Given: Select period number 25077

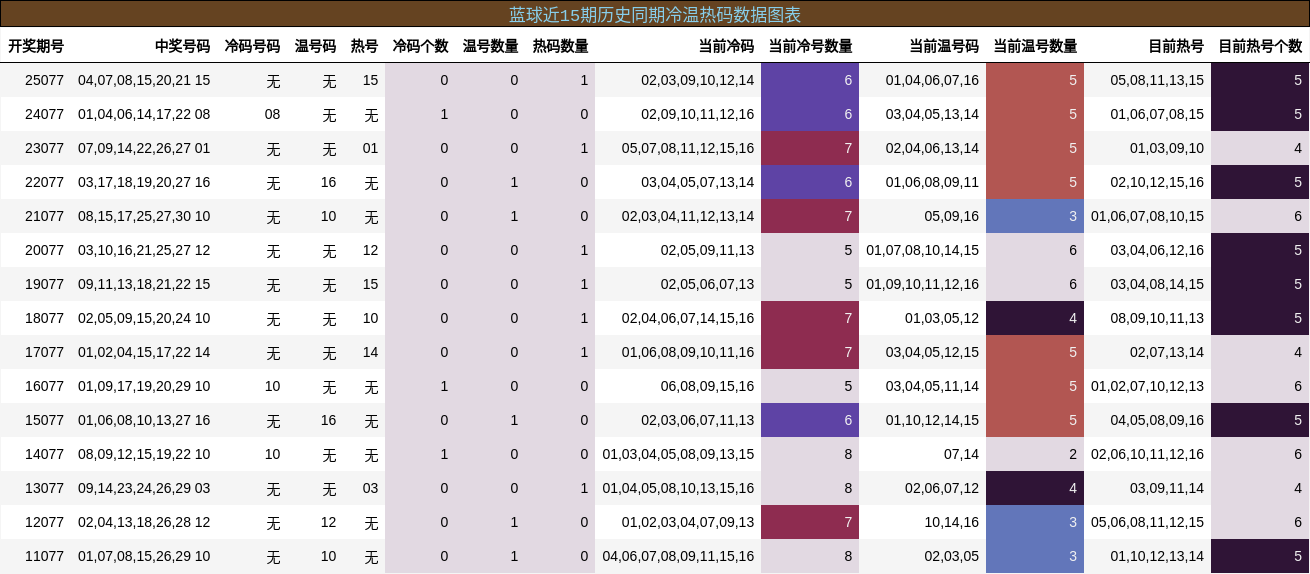Looking at the screenshot, I should 44,80.
